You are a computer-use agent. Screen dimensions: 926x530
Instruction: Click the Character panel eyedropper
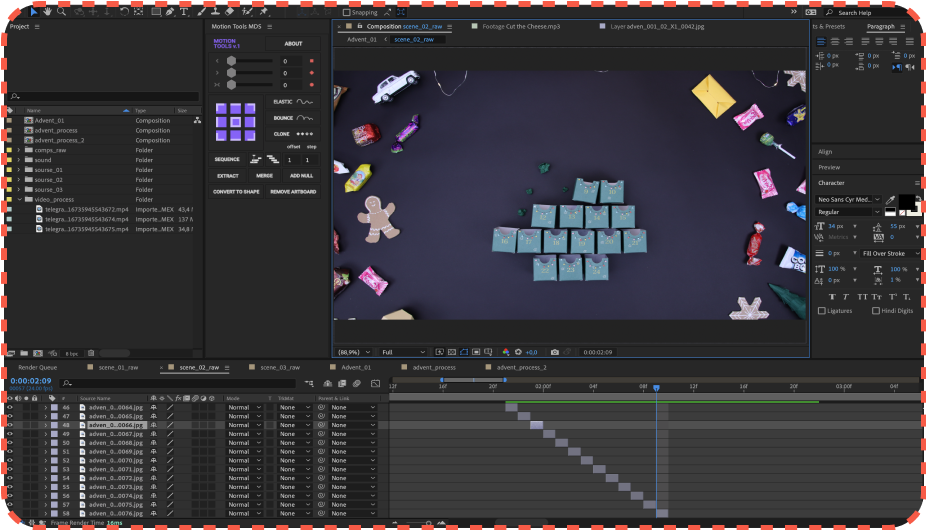890,200
